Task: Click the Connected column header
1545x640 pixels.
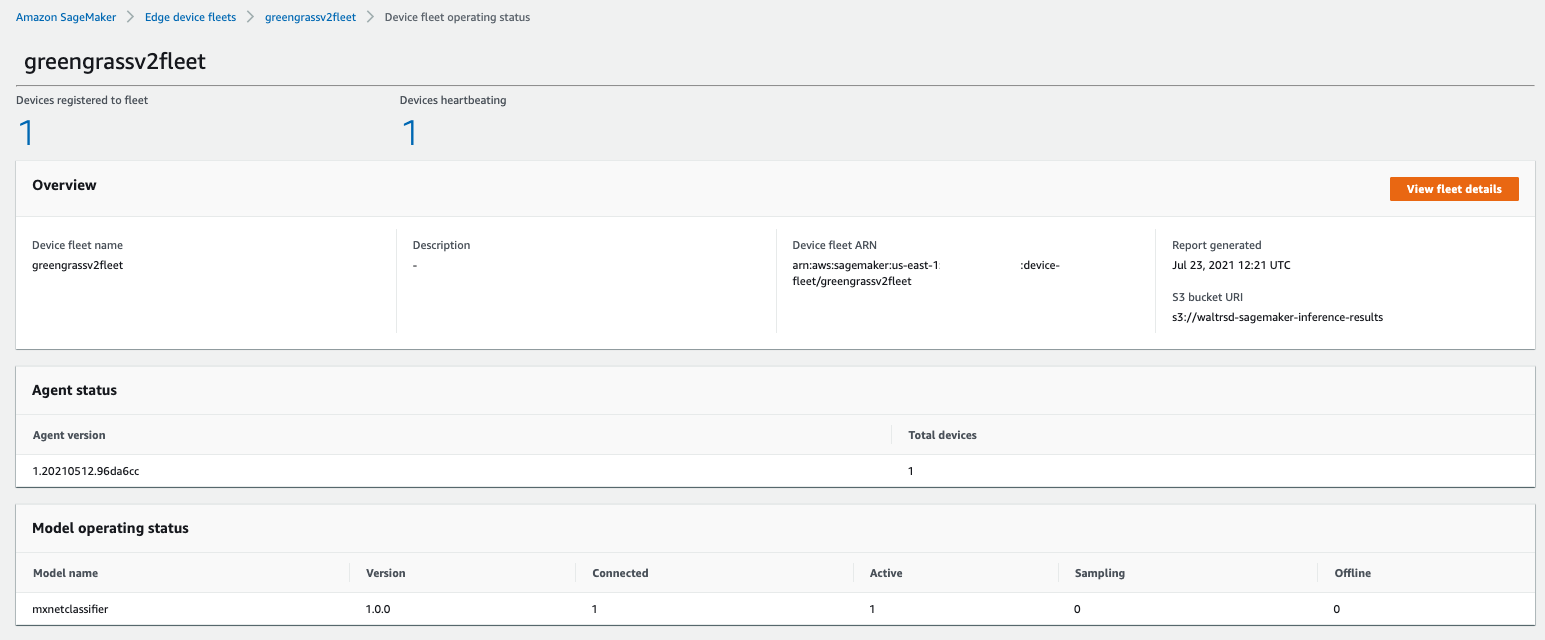Action: pyautogui.click(x=620, y=573)
